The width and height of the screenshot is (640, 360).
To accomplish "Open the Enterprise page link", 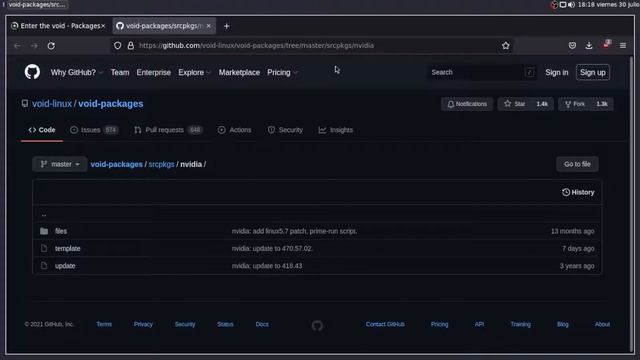I will tap(153, 72).
